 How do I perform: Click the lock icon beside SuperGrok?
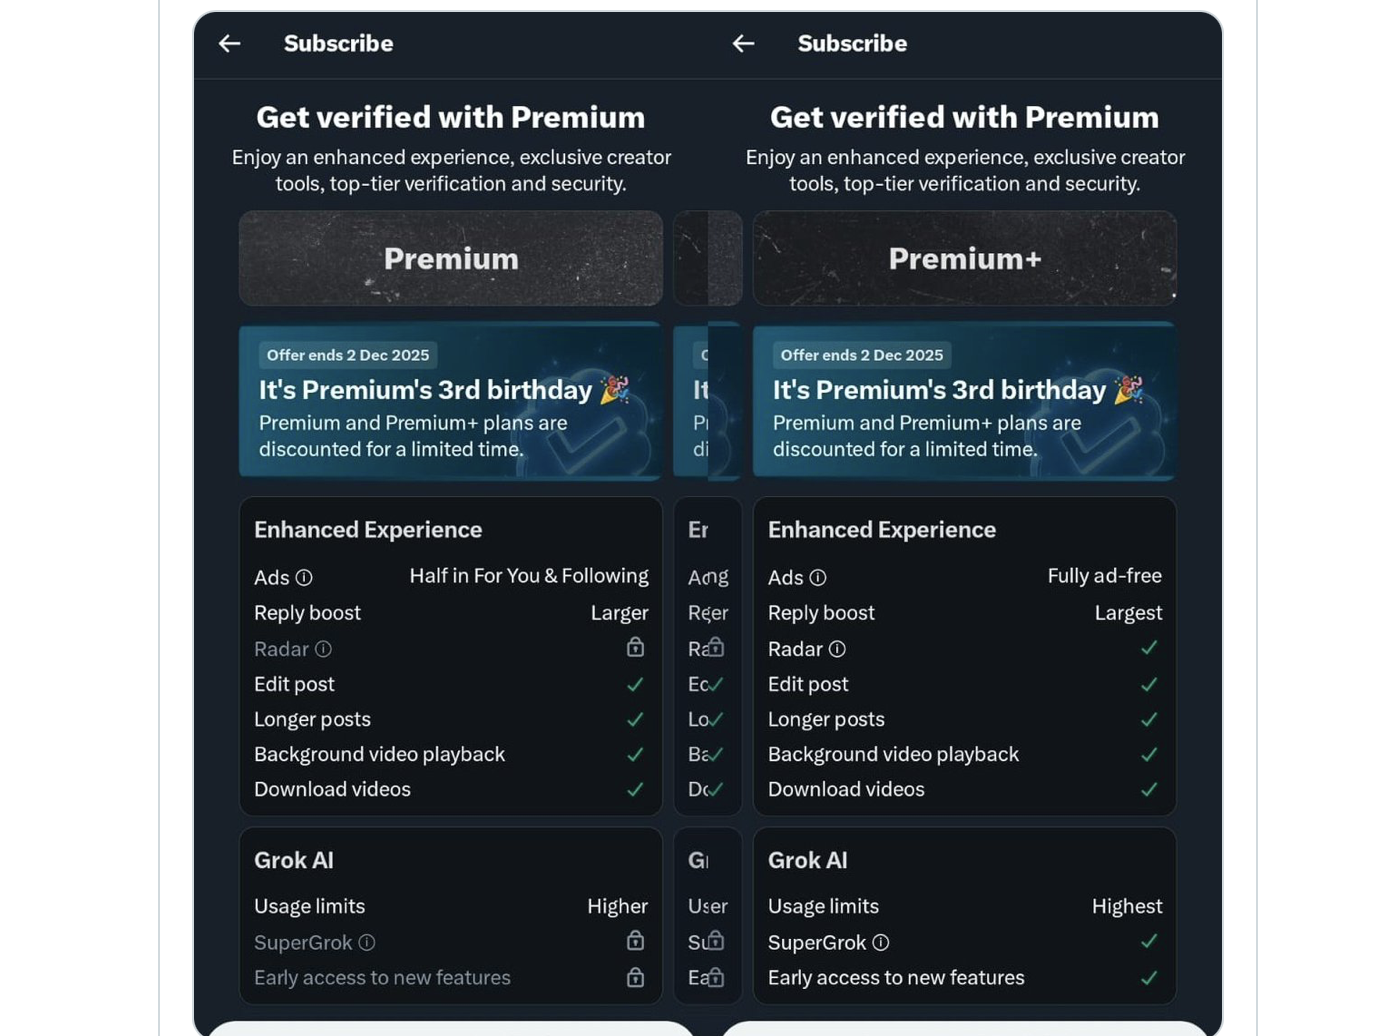pos(635,941)
